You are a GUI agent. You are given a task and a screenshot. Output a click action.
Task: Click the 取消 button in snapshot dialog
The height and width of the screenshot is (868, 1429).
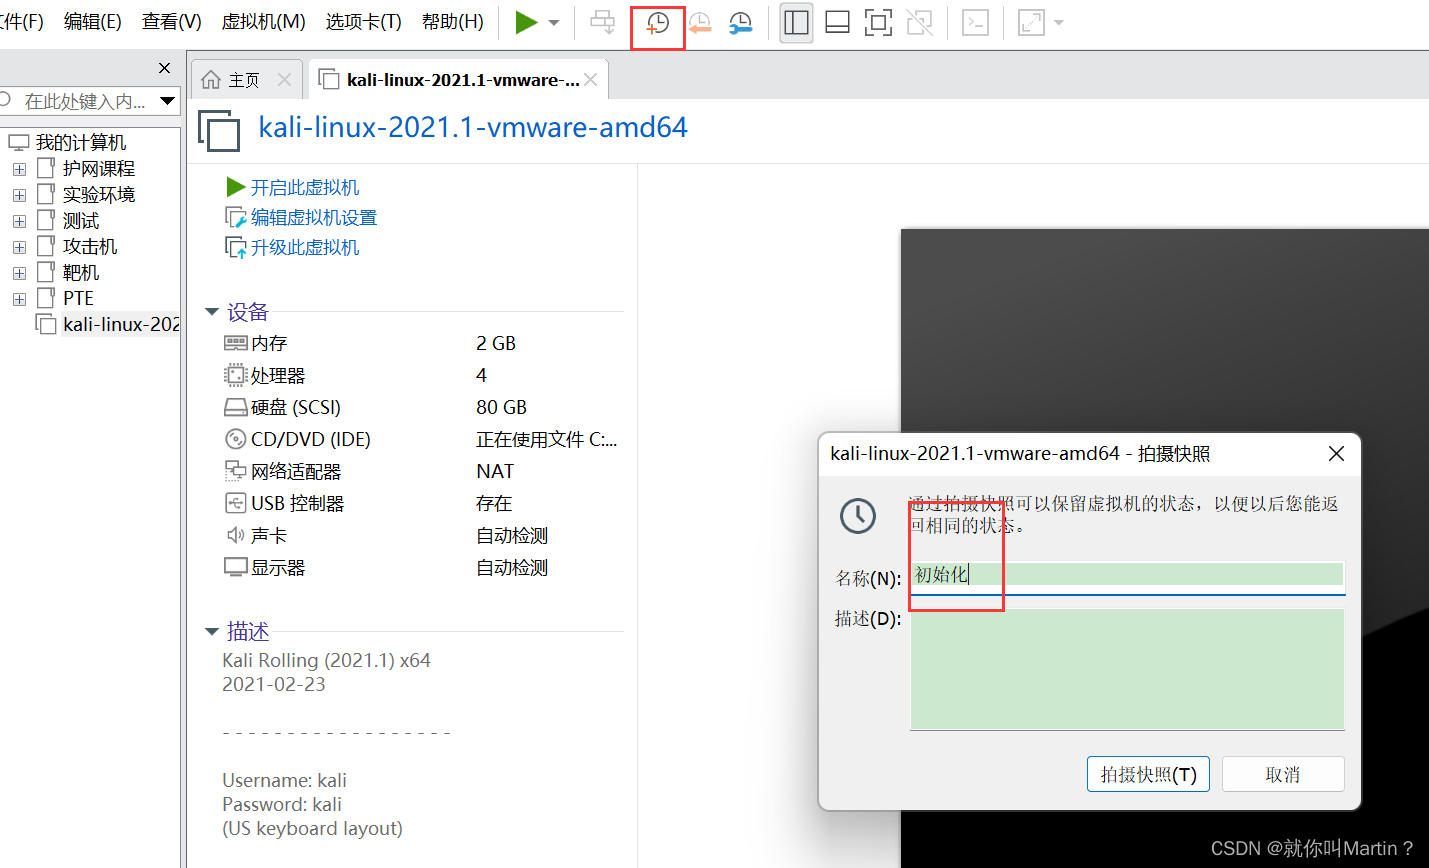point(1283,774)
